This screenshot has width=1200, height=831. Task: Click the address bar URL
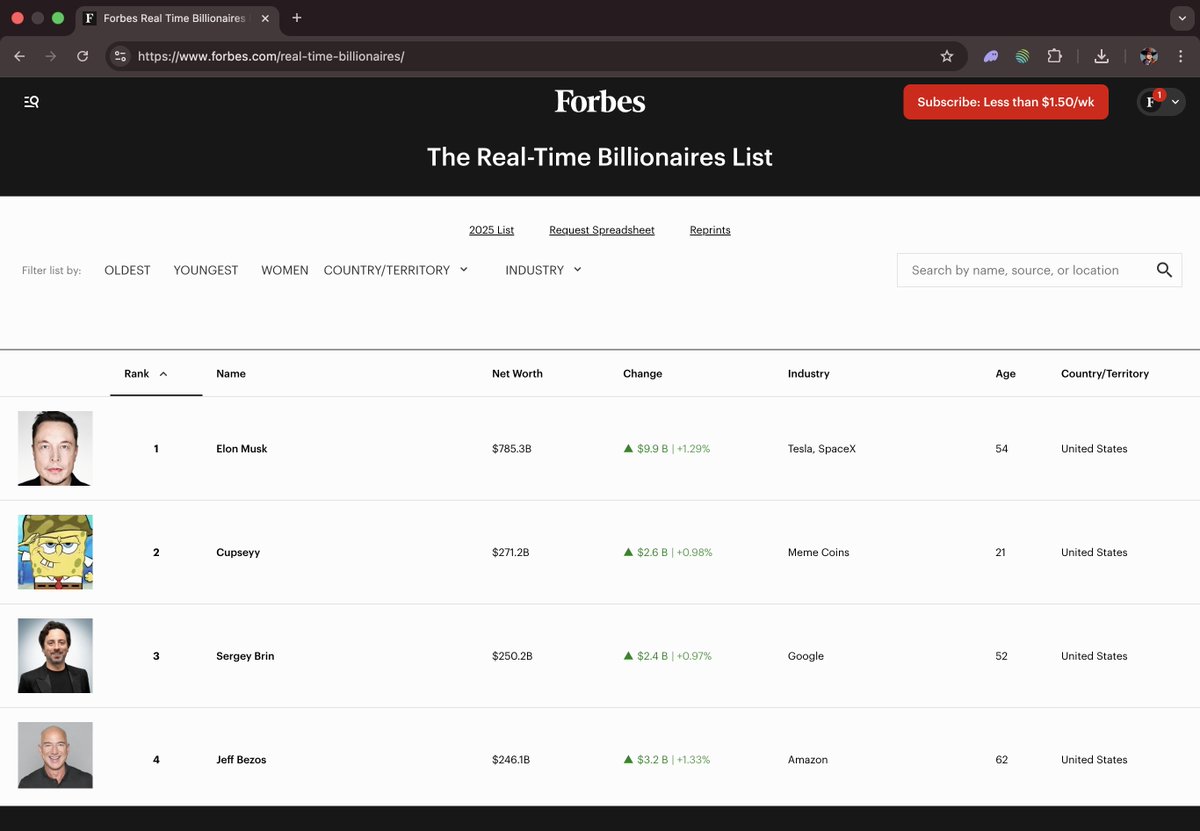pos(271,56)
